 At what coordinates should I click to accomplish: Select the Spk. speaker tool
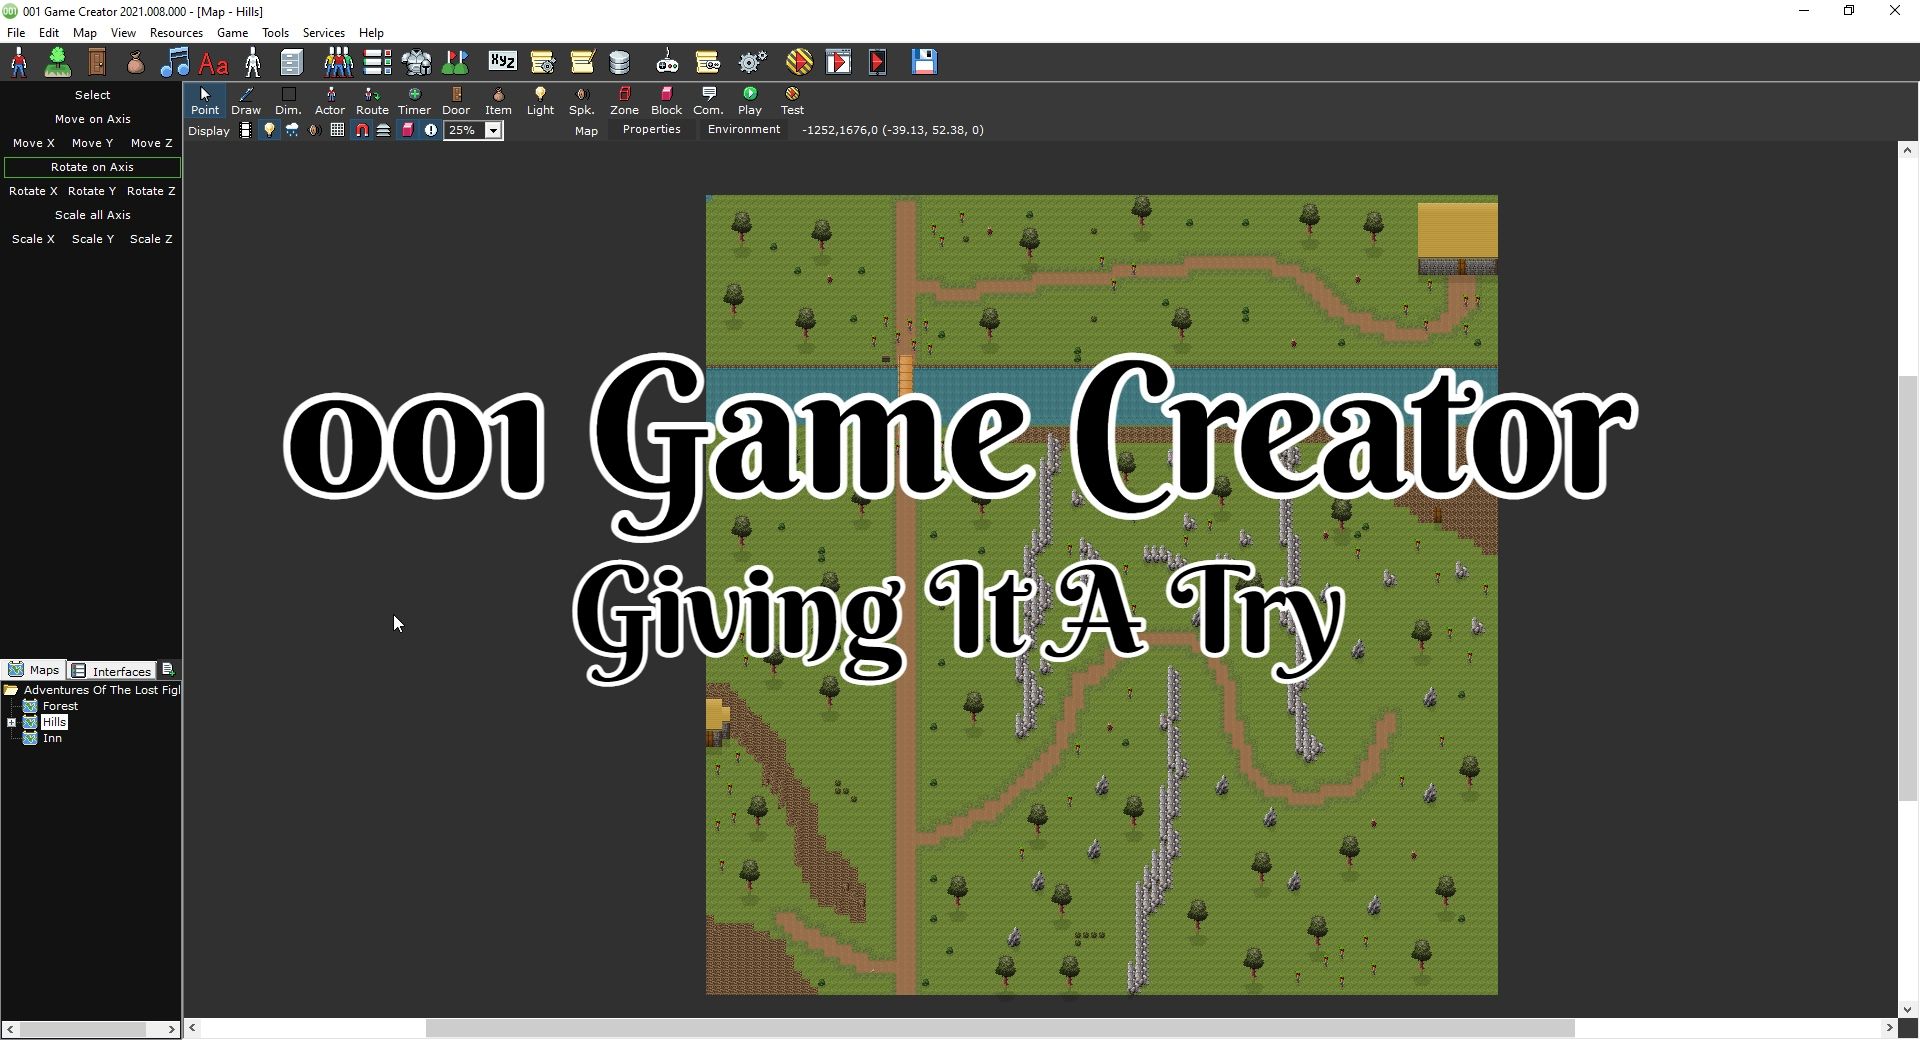click(x=582, y=101)
